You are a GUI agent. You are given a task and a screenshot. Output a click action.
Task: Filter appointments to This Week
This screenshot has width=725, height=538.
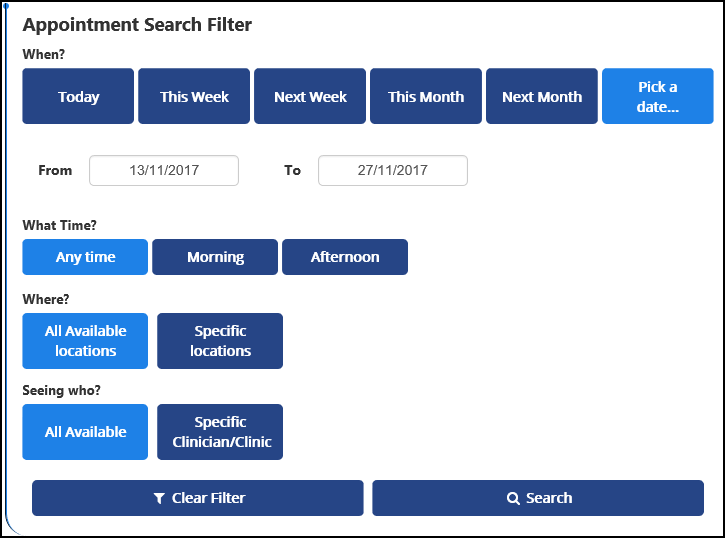pos(194,97)
